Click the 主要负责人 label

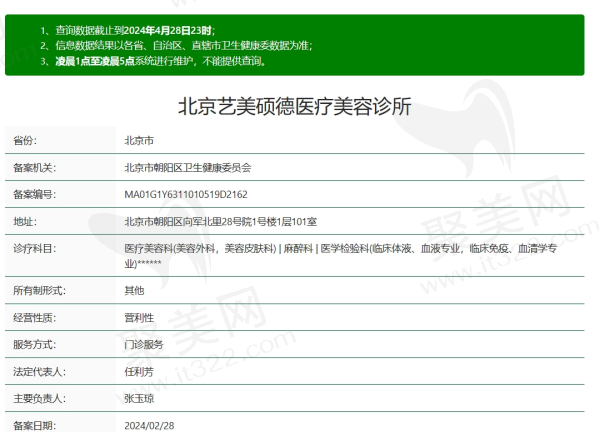[x=39, y=398]
